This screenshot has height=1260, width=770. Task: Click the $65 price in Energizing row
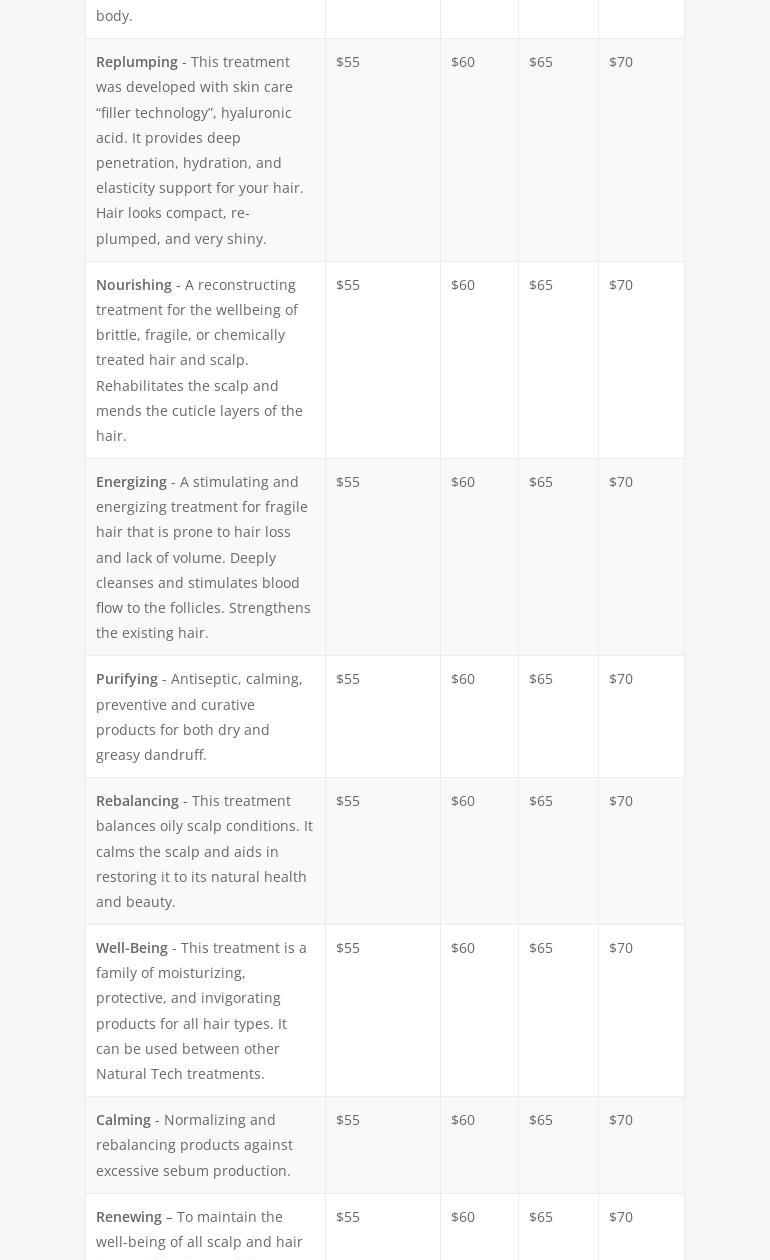tap(541, 482)
